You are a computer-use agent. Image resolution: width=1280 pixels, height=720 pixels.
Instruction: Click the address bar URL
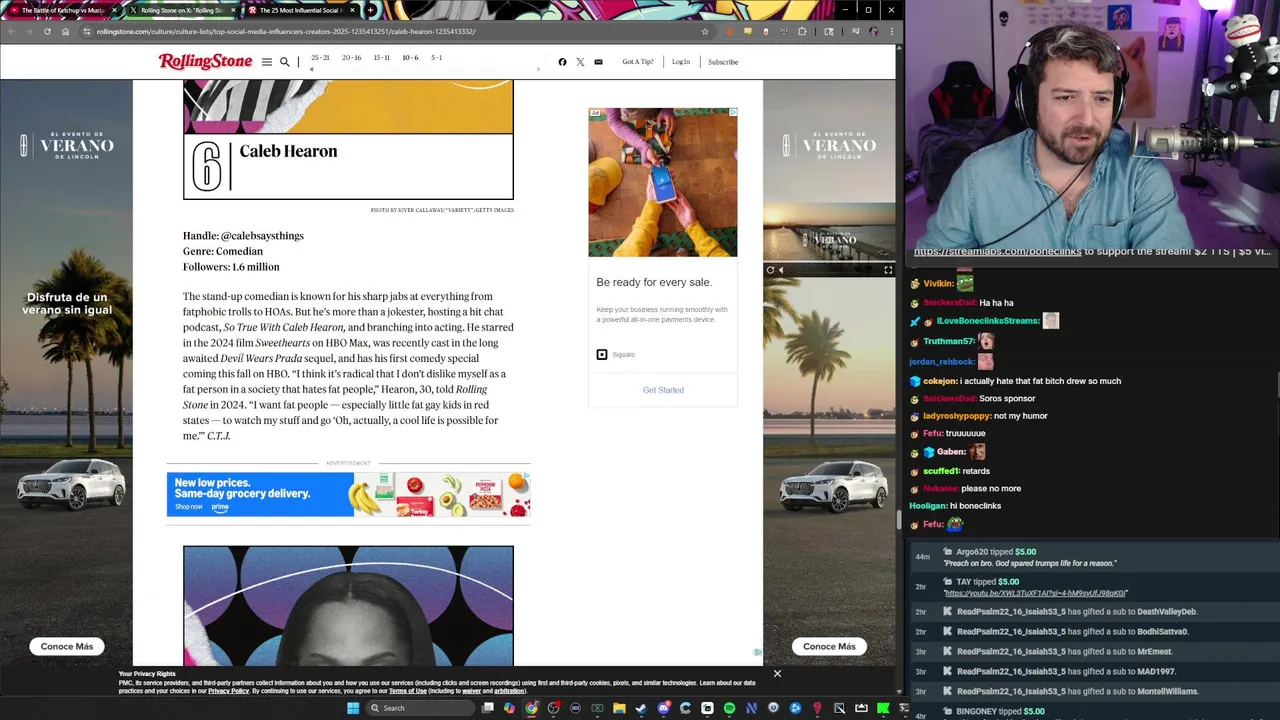pyautogui.click(x=285, y=31)
